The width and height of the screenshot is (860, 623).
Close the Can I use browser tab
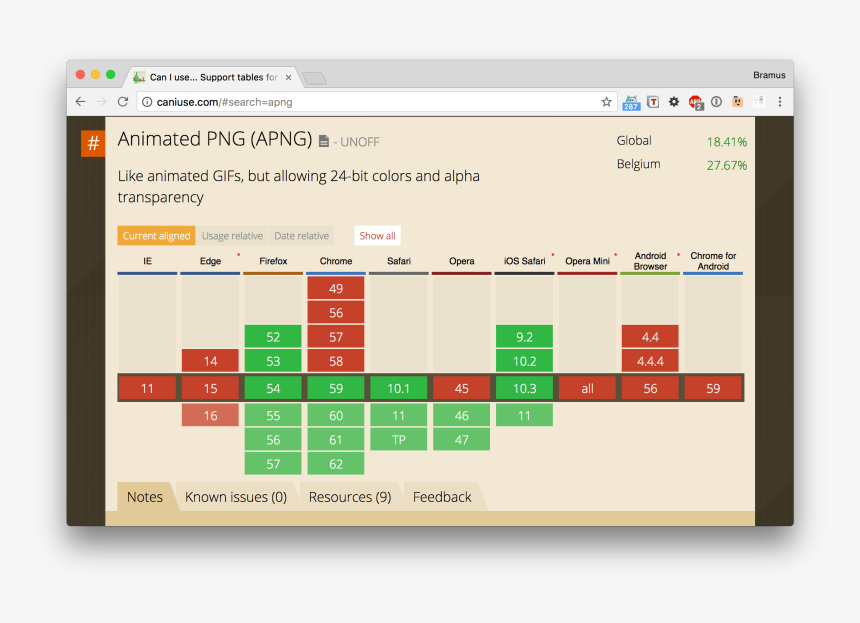click(289, 77)
